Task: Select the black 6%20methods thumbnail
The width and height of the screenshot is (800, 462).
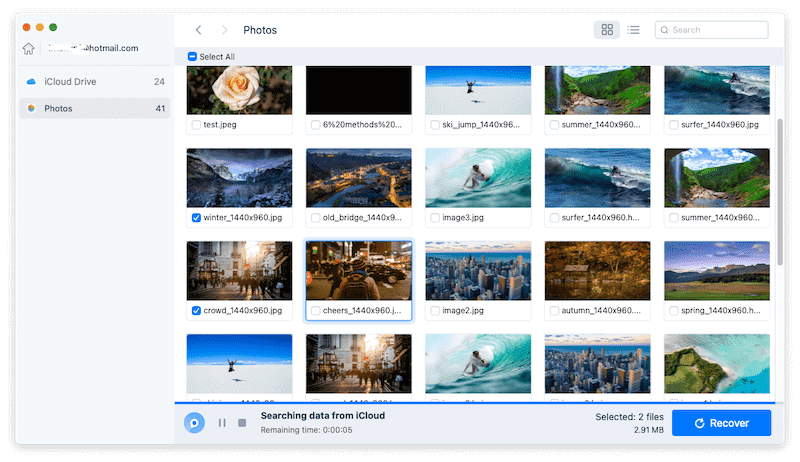Action: tap(359, 90)
